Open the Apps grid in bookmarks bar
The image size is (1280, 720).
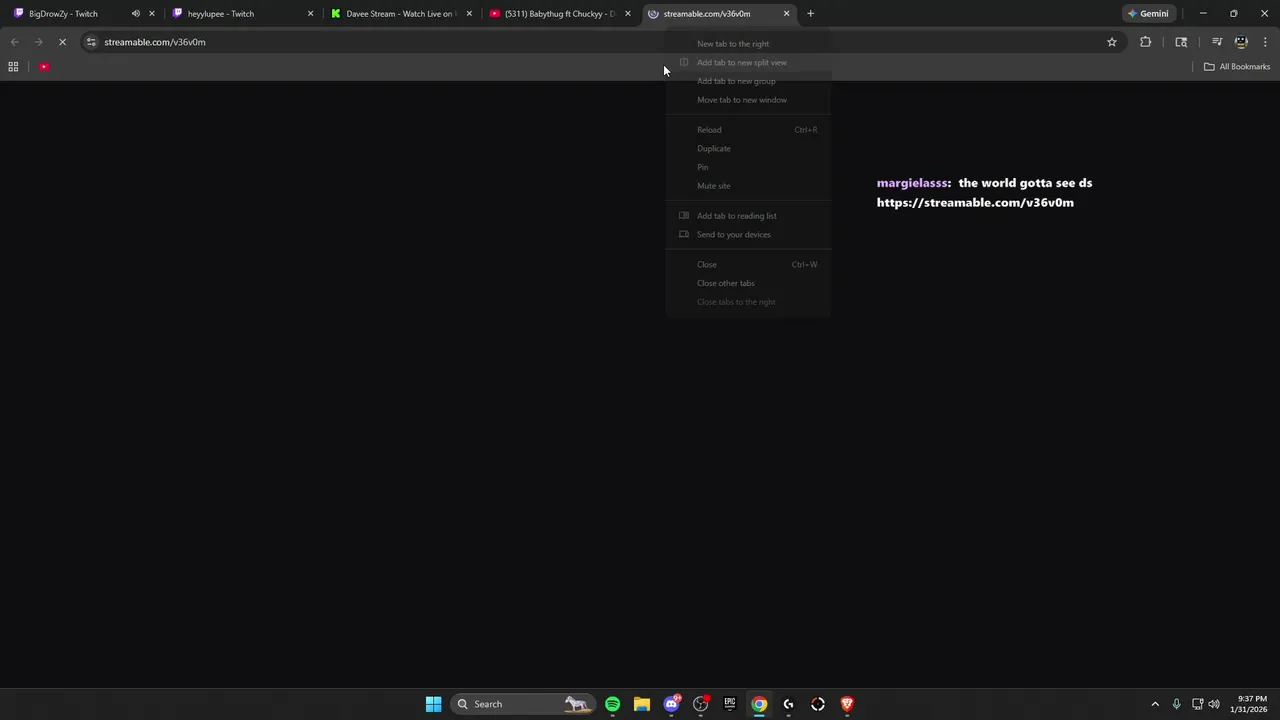click(13, 67)
